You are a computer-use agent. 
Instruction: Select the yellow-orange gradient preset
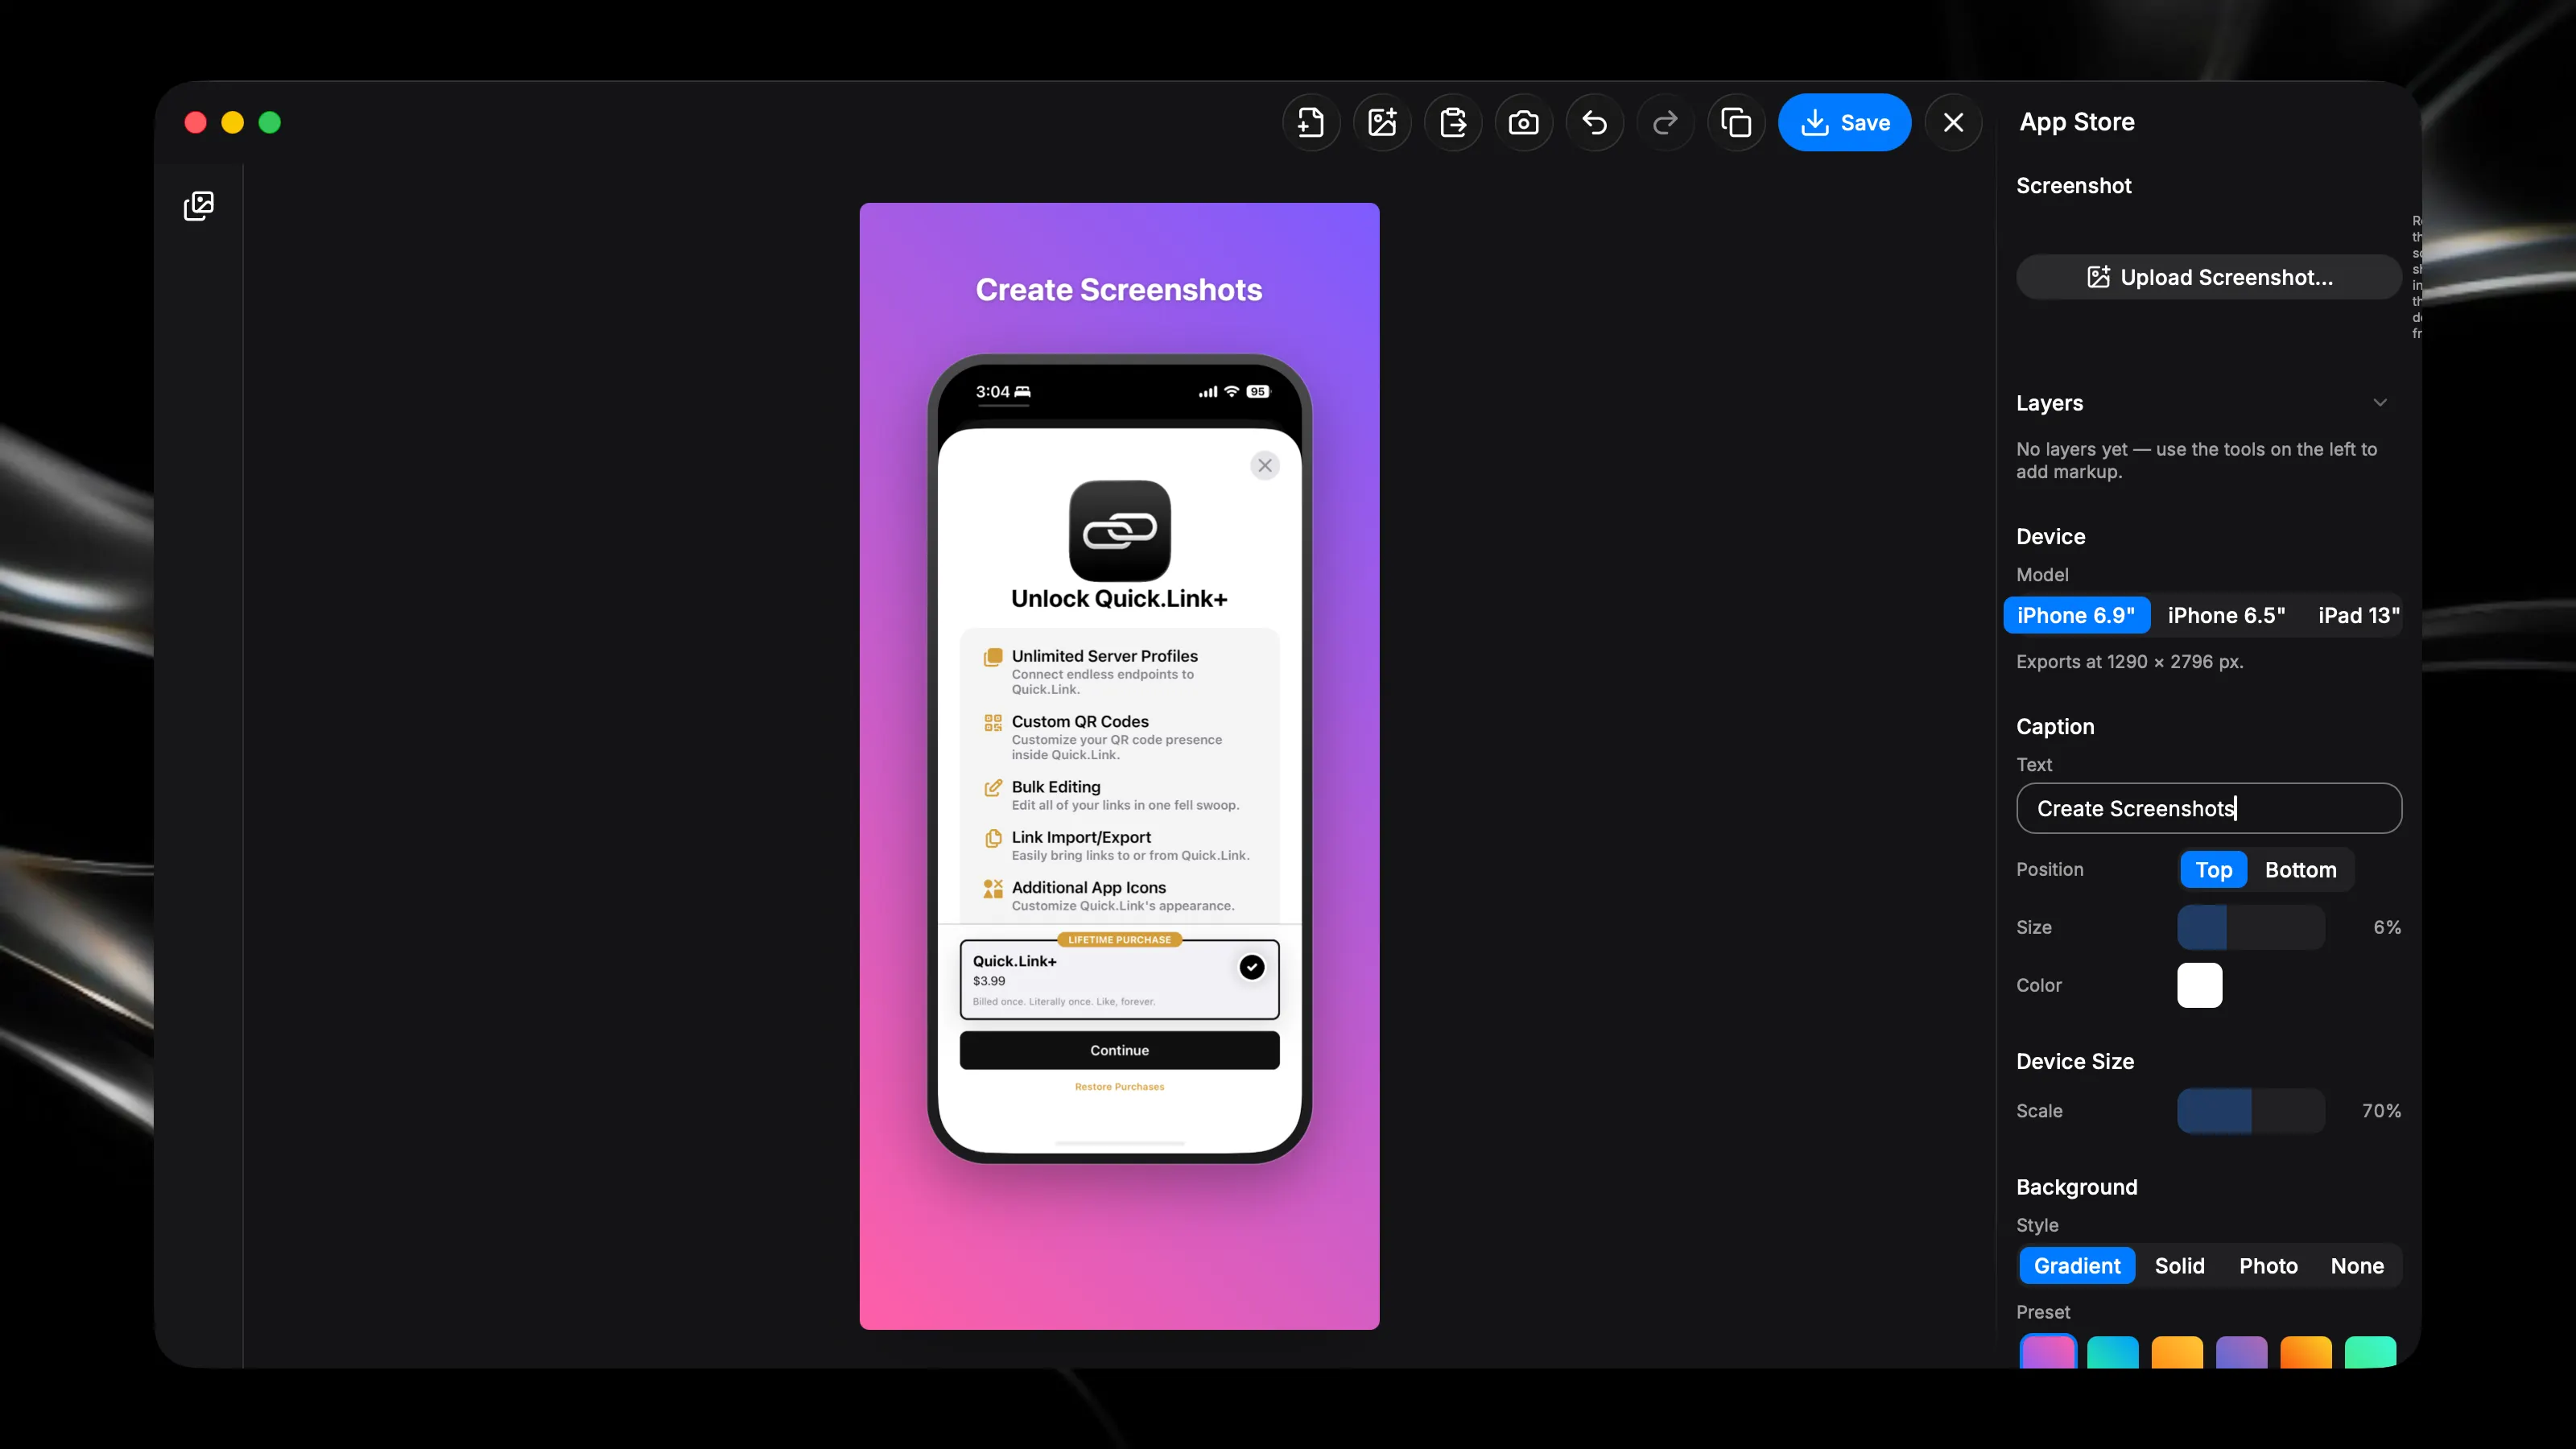pyautogui.click(x=2177, y=1352)
